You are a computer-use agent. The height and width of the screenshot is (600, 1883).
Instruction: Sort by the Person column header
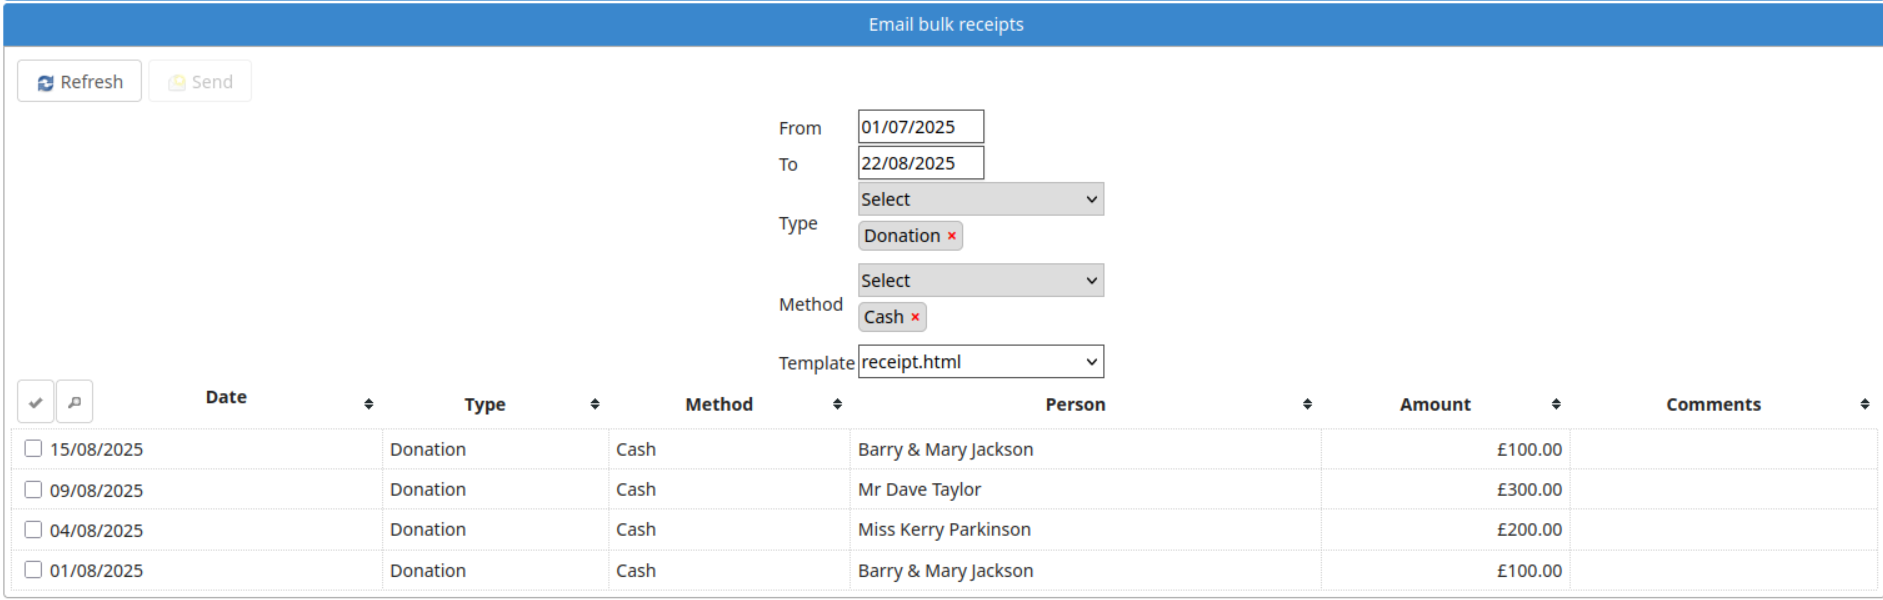[x=1075, y=404]
